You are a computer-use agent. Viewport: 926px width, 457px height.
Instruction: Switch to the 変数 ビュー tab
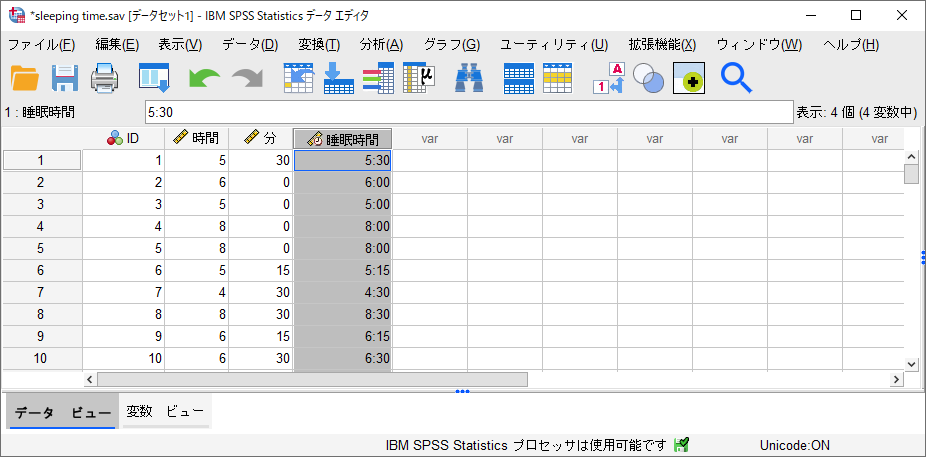tap(165, 412)
